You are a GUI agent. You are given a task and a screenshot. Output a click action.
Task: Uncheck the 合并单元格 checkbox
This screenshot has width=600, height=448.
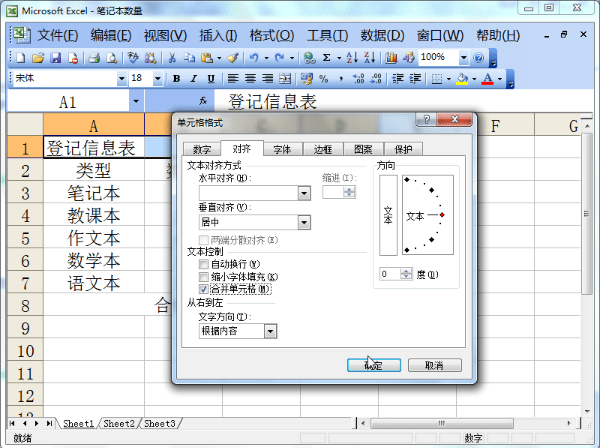tap(205, 289)
